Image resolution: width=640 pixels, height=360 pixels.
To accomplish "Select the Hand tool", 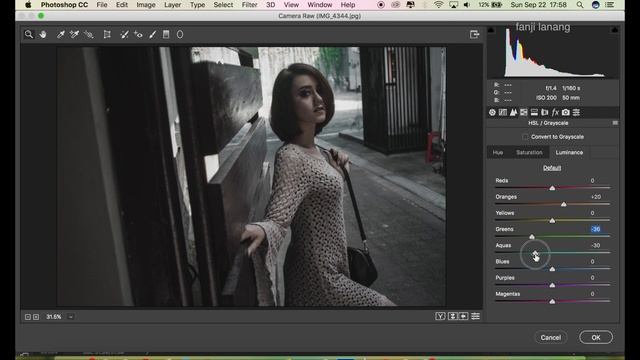I will 43,35.
